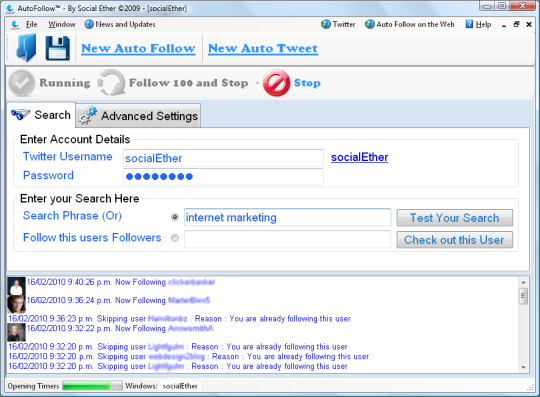Click the blurred username in 9:40:26 log entry
Image resolution: width=540 pixels, height=397 pixels.
pyautogui.click(x=191, y=282)
